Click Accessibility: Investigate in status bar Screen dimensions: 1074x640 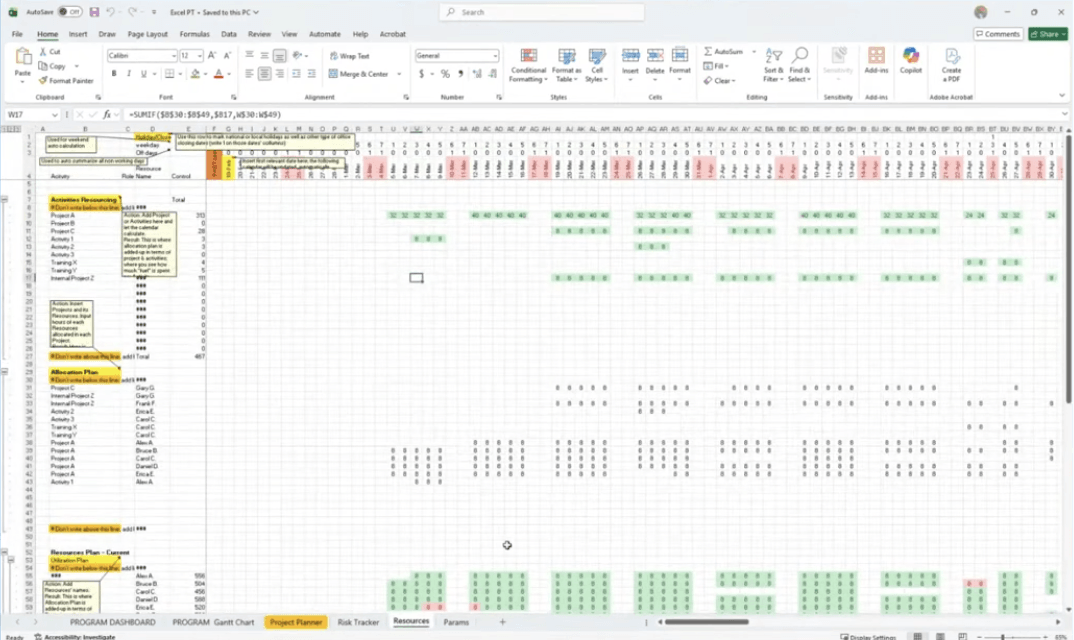75,637
